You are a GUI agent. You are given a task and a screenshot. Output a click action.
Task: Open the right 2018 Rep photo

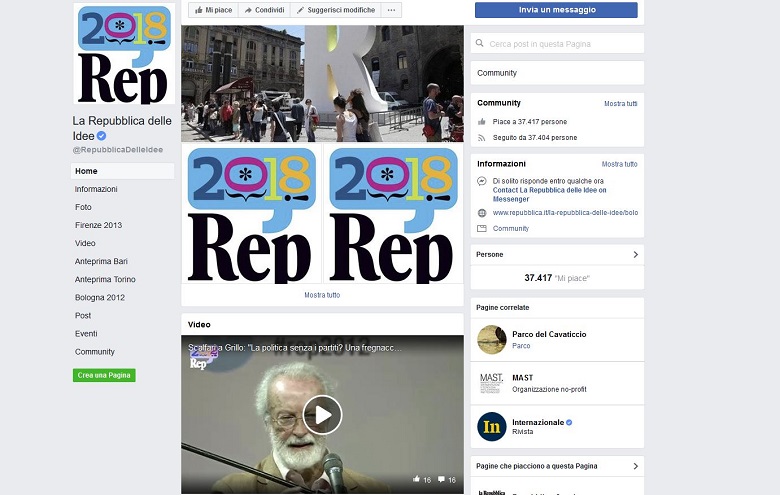[393, 213]
